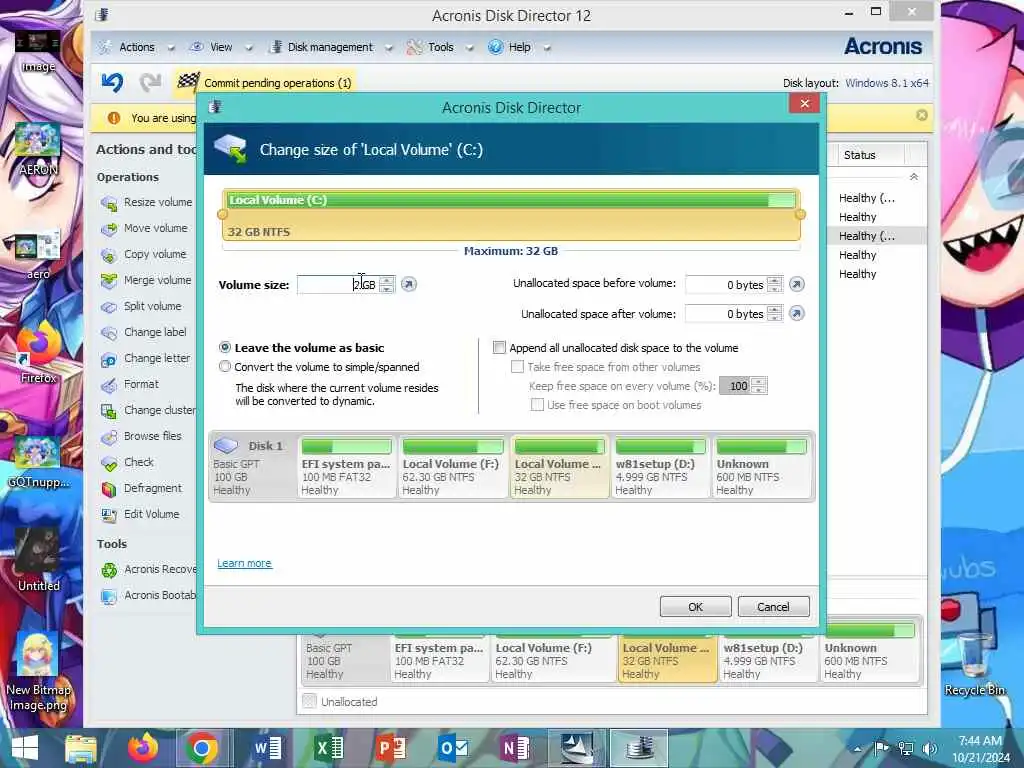Image resolution: width=1024 pixels, height=768 pixels.
Task: Select Change letter in Operations sidebar
Action: (x=146, y=359)
